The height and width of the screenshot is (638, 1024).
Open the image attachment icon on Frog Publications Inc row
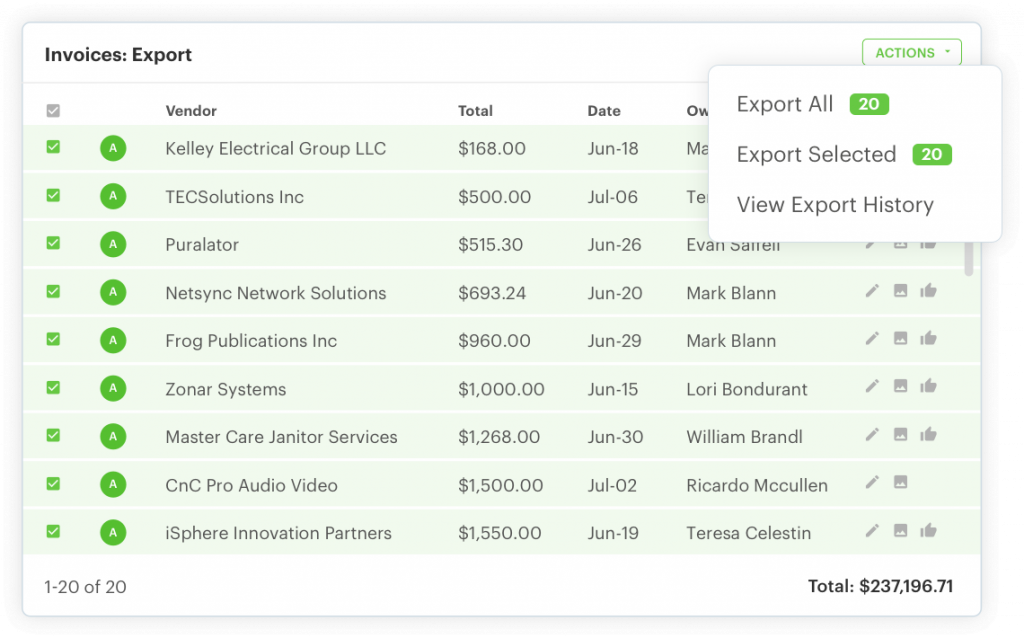pos(900,338)
